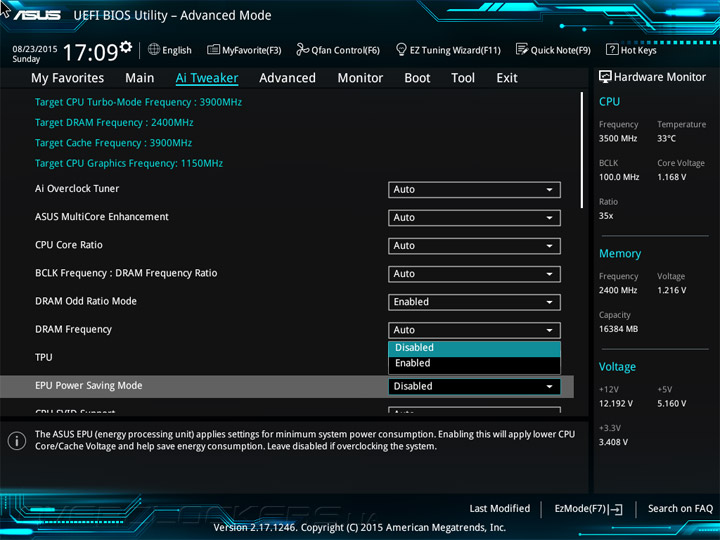
Task: Expand the DRAM Frequency dropdown
Action: (x=474, y=330)
